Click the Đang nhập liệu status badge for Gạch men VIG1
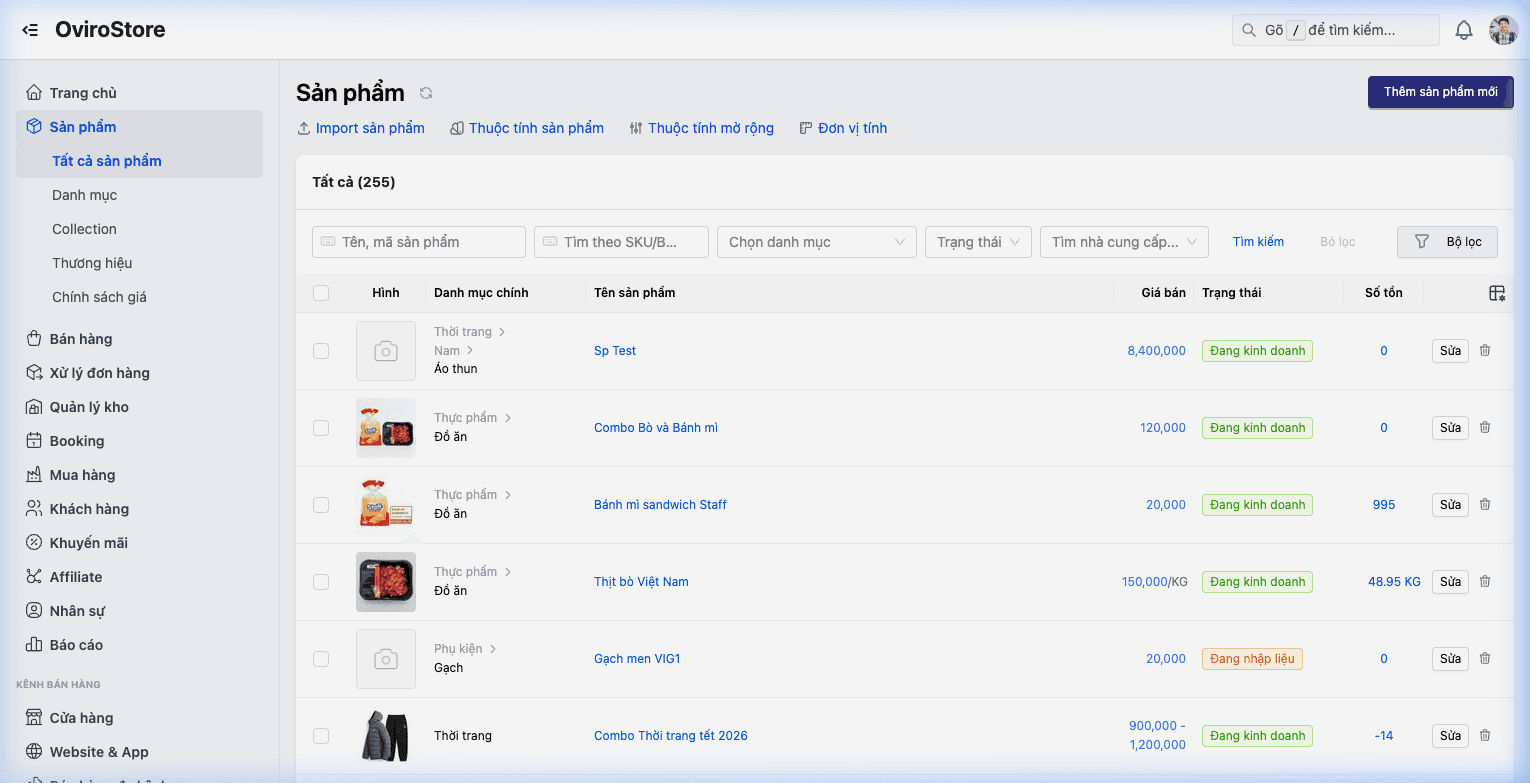 (x=1252, y=658)
